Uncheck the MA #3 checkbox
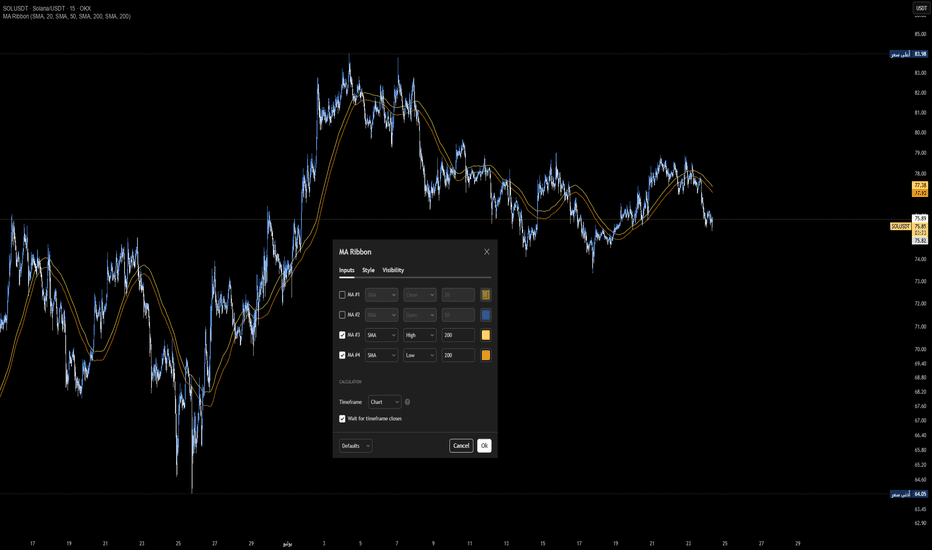Image resolution: width=932 pixels, height=550 pixels. click(x=342, y=335)
